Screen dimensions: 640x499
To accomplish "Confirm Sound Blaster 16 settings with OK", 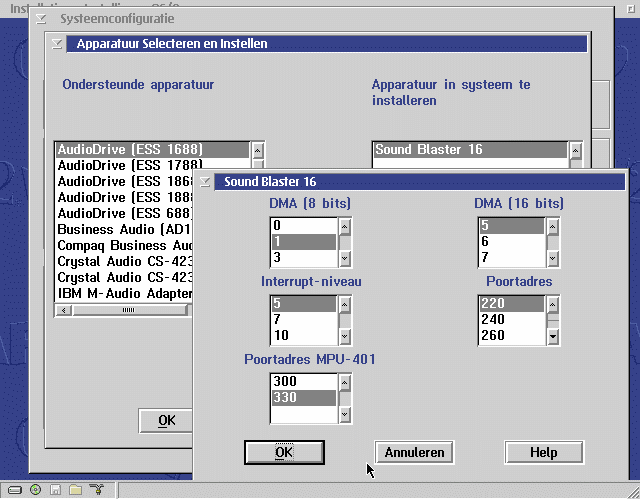I will tap(284, 452).
